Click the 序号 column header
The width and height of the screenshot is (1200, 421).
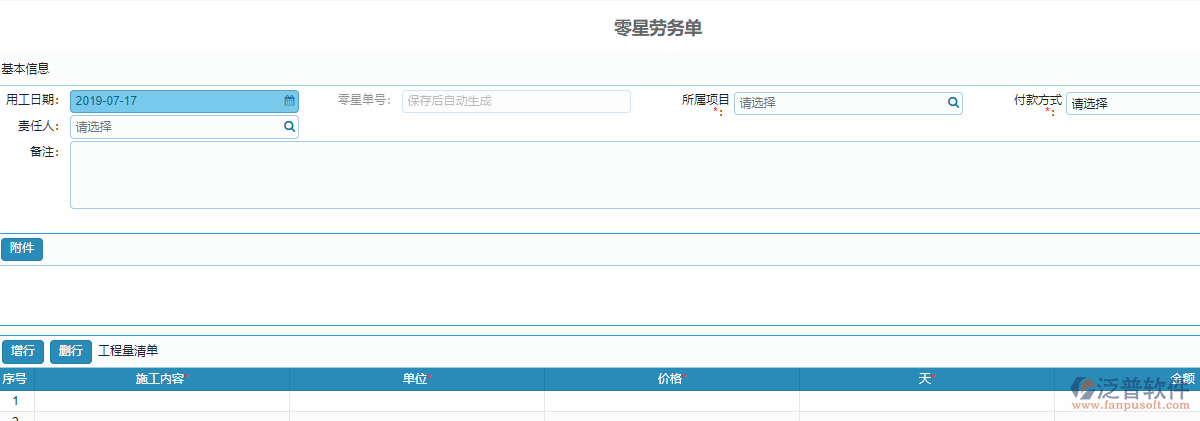15,379
